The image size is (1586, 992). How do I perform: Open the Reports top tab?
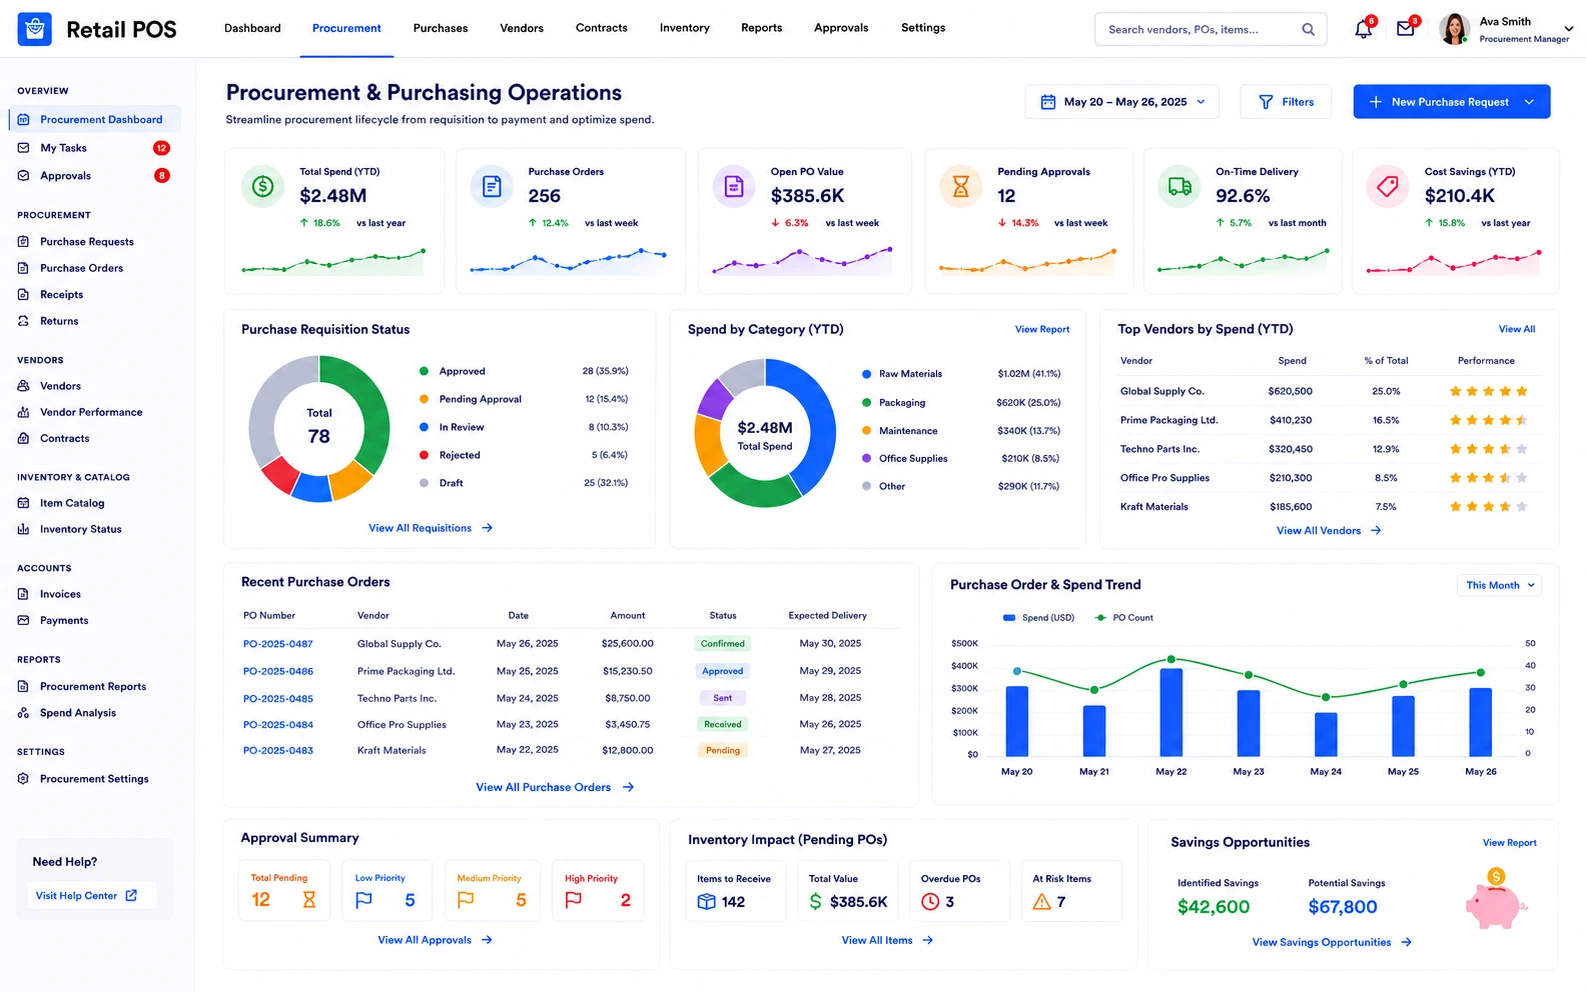click(x=762, y=28)
